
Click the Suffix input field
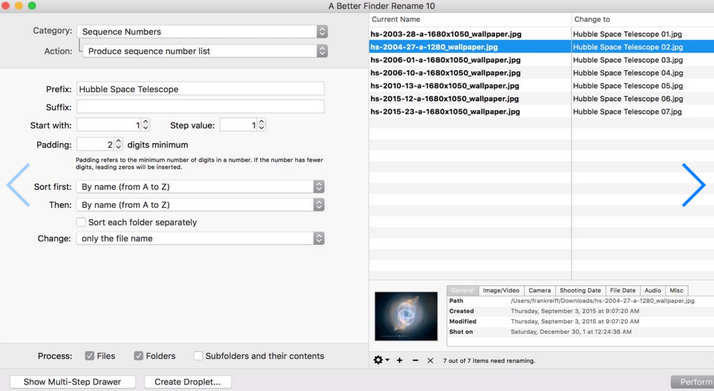click(x=200, y=107)
